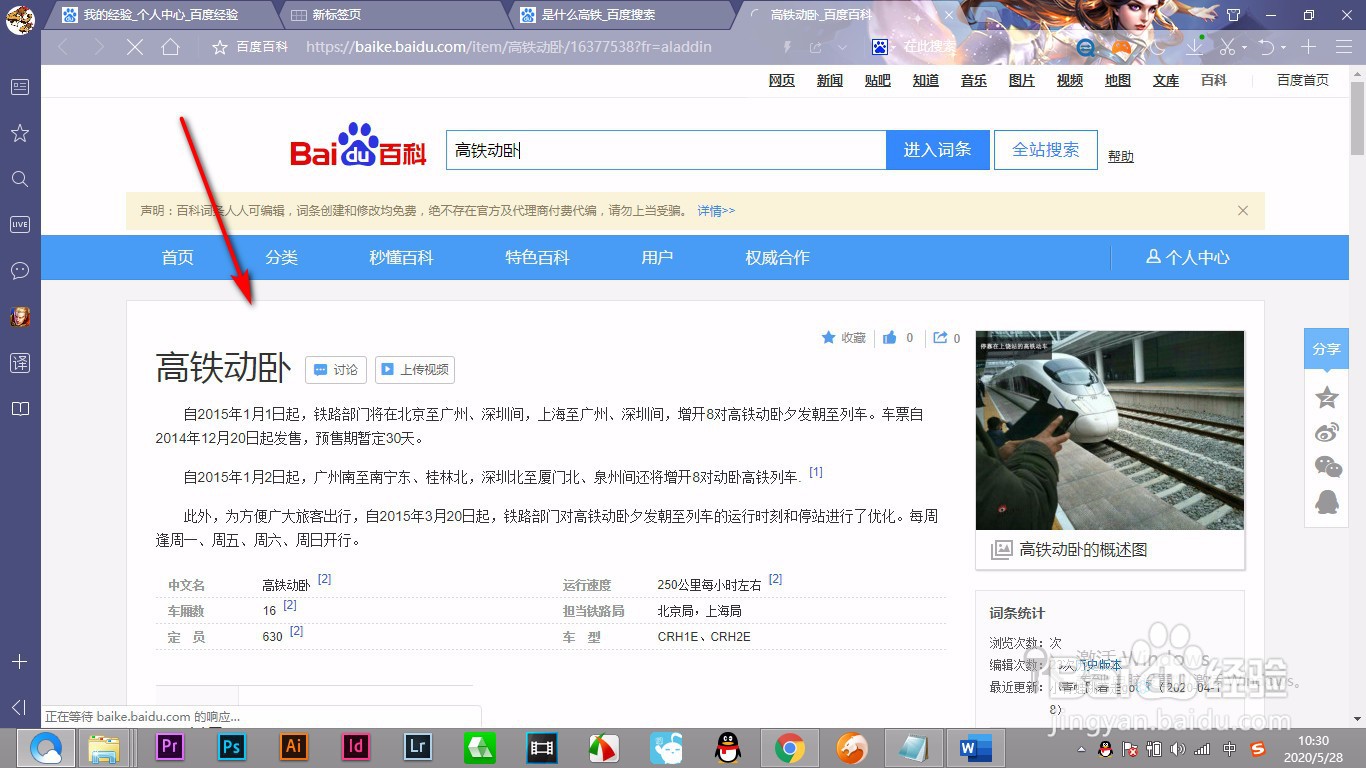
Task: Open the 贴吧 top link
Action: (878, 80)
